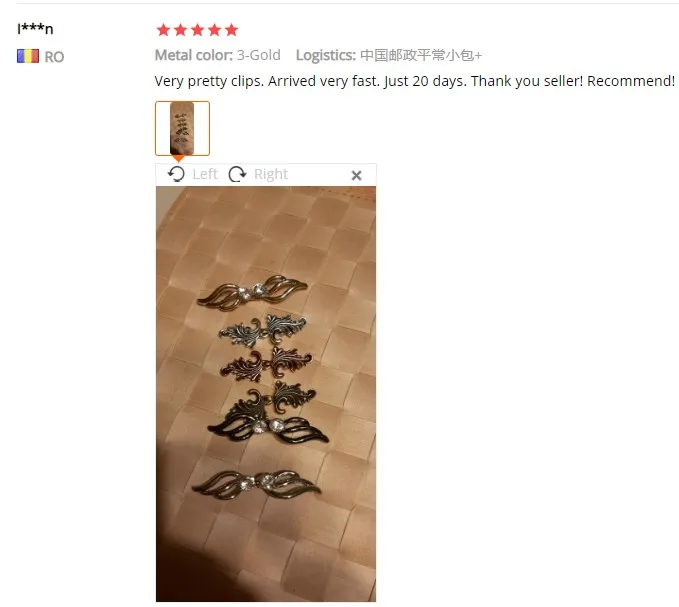Click the first red rating star
Viewport: 679px width, 607px height.
[163, 30]
